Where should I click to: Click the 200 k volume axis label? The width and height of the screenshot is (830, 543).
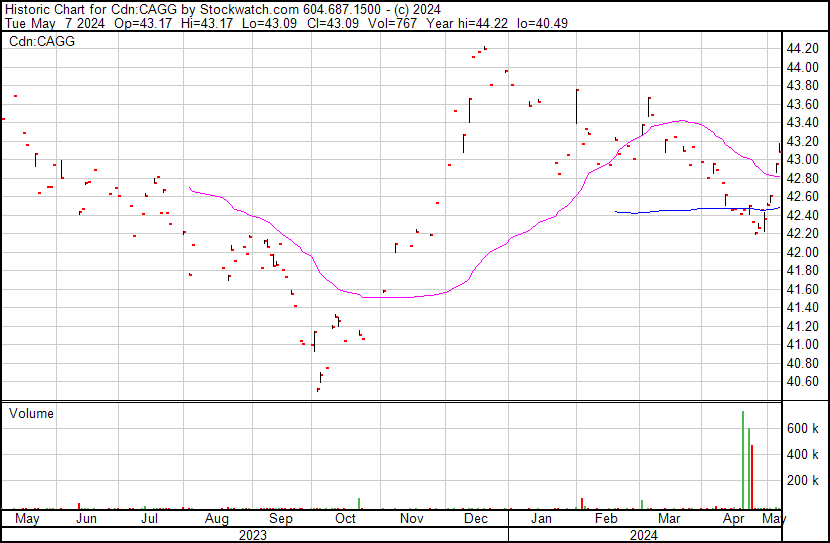[x=803, y=481]
